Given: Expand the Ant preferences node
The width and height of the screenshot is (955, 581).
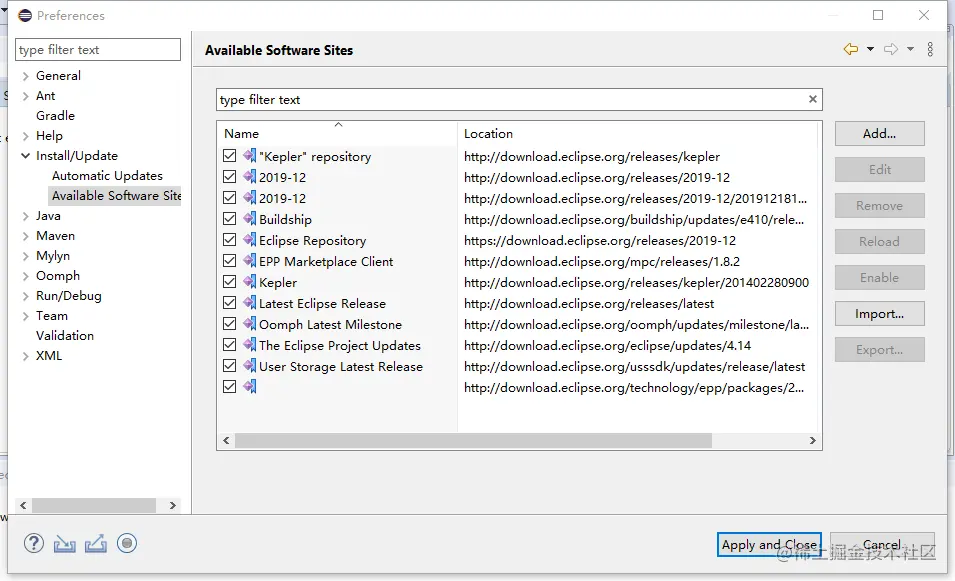Looking at the screenshot, I should pos(26,96).
